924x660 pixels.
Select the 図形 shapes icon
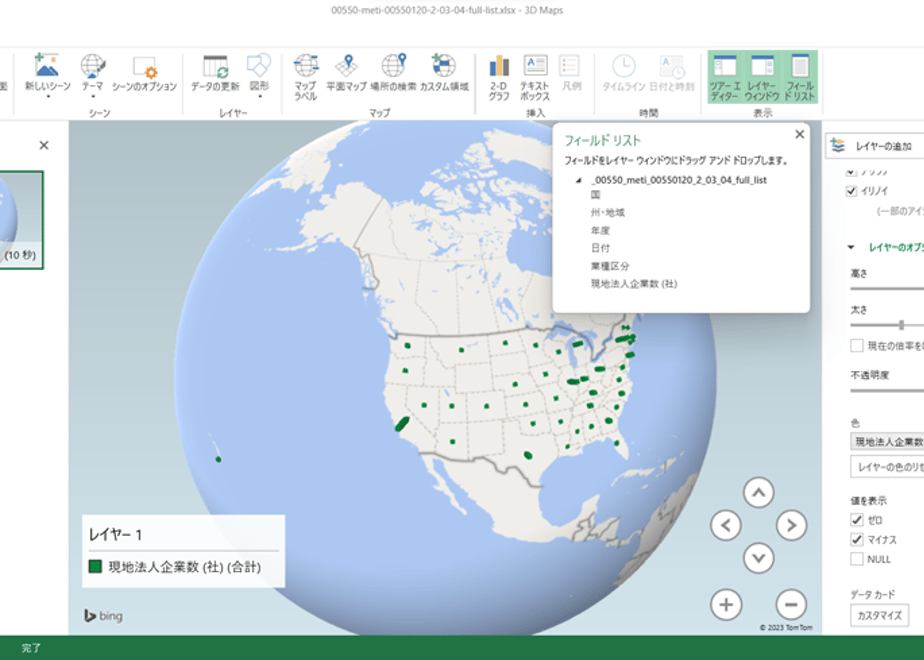[x=259, y=65]
